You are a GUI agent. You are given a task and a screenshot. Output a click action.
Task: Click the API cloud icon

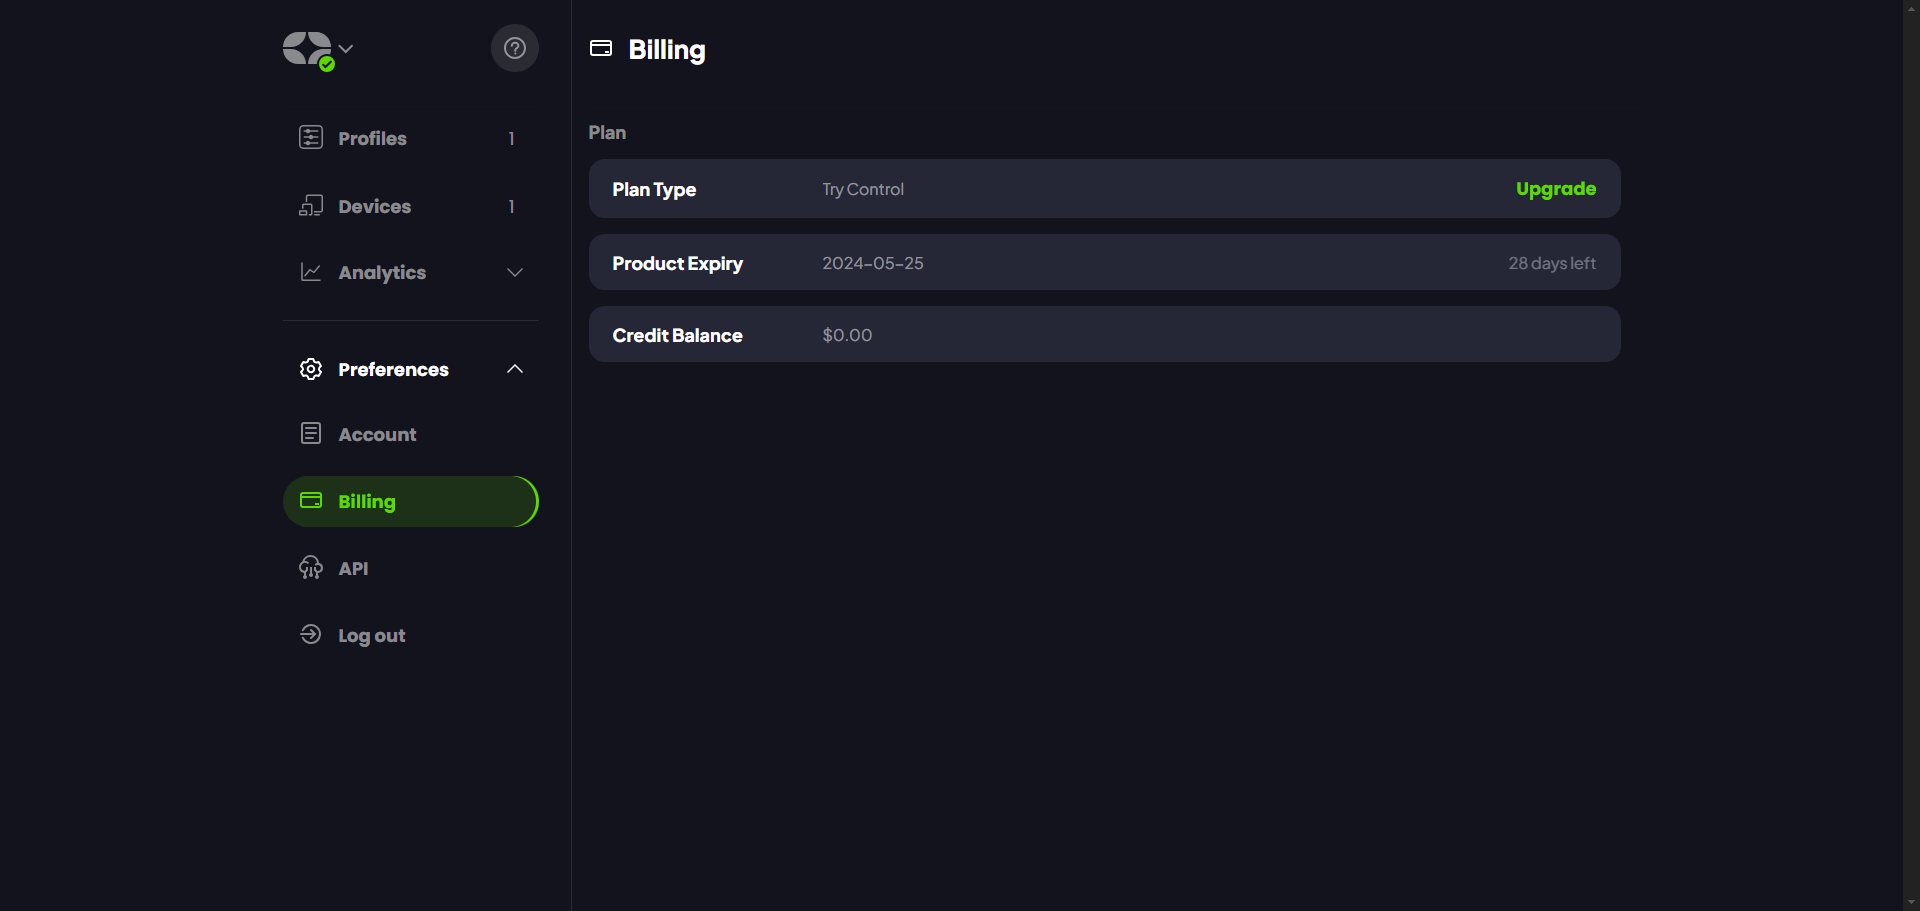[311, 568]
